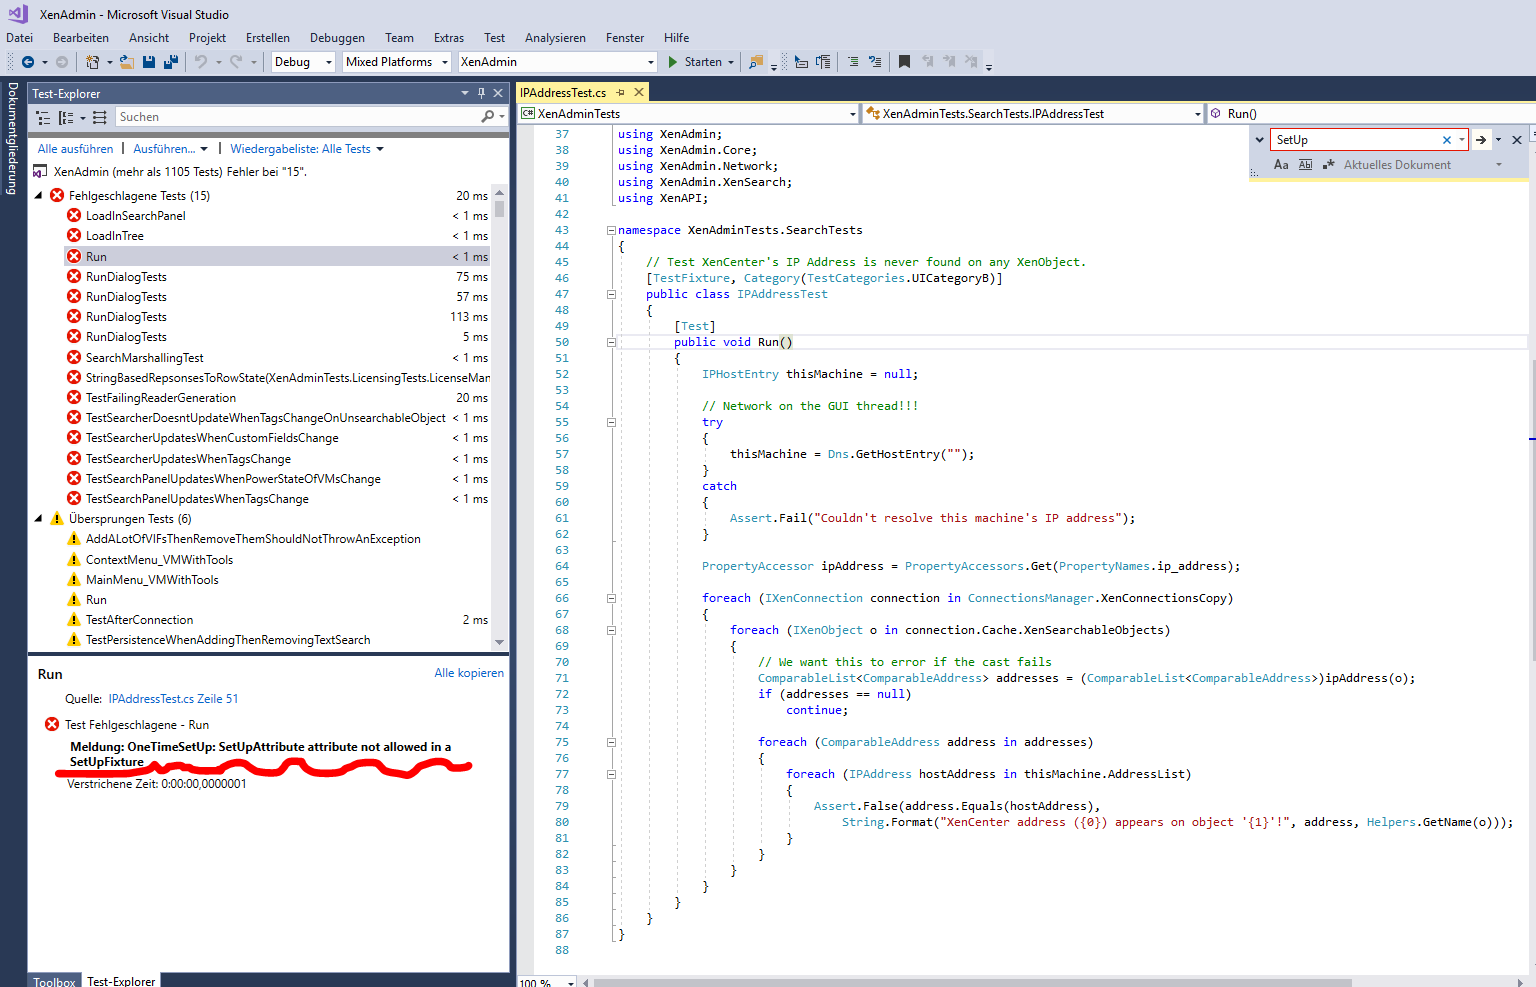The height and width of the screenshot is (987, 1536).
Task: Collapse the Übersprungen Tests group
Action: pyautogui.click(x=39, y=519)
